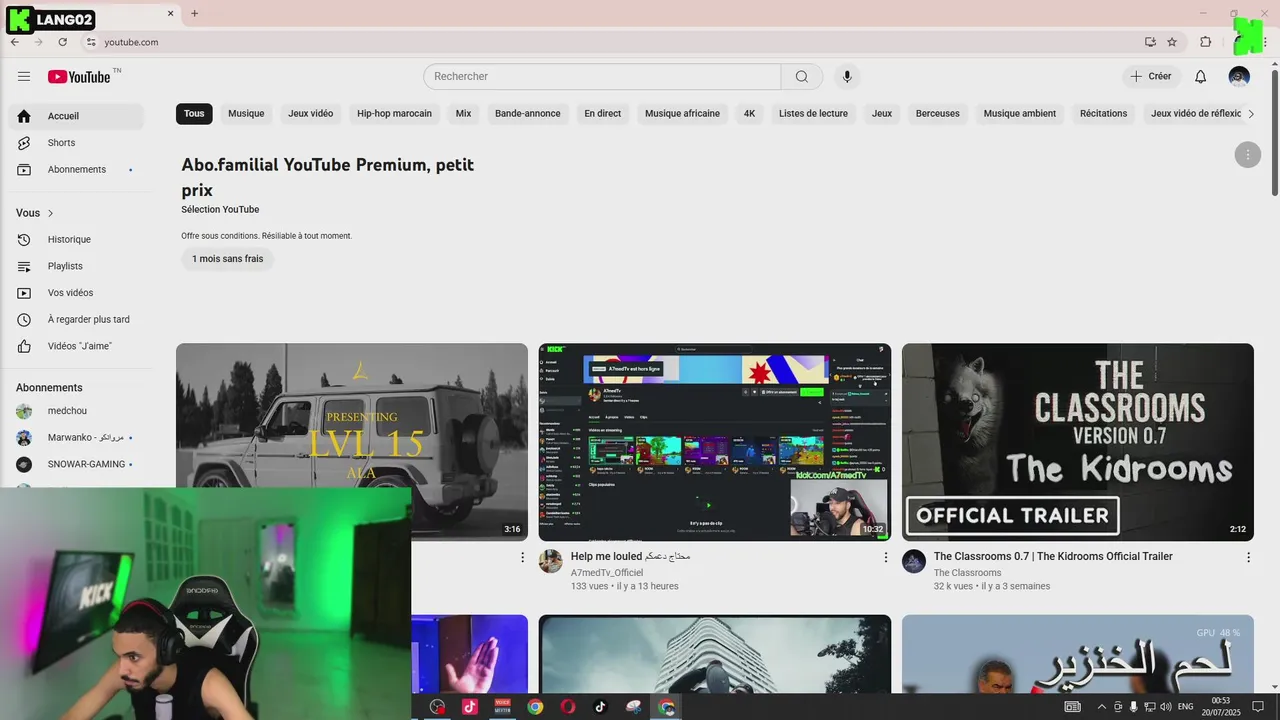Start voice search with the microphone icon

(x=847, y=77)
